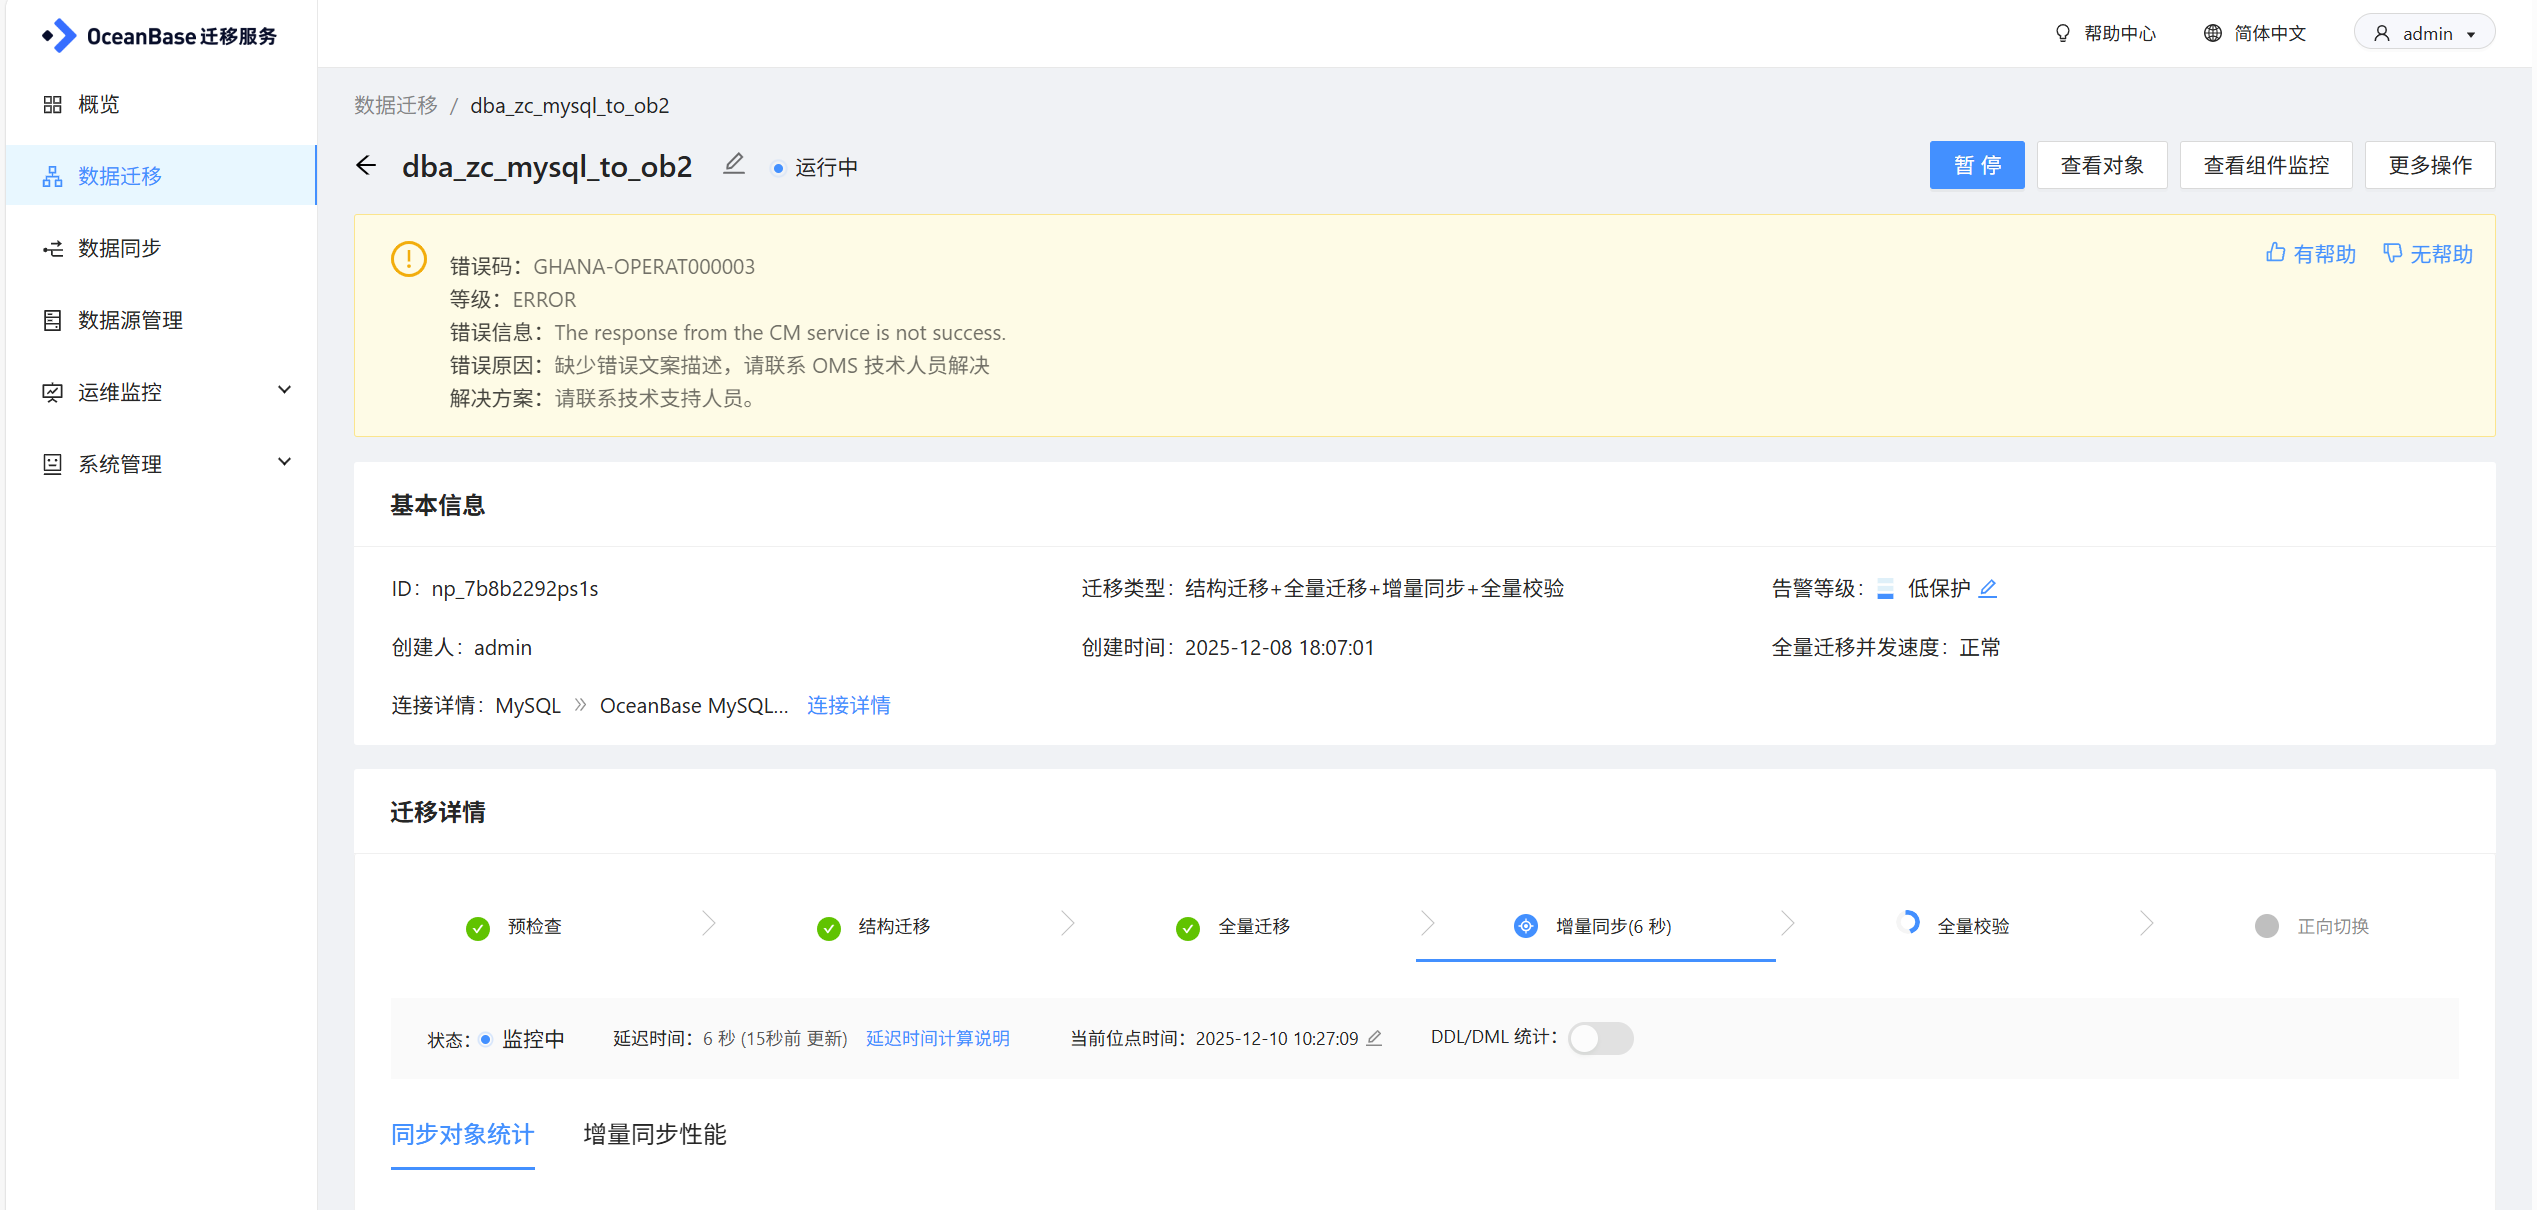Click the 增量同步 step target icon

1525,926
